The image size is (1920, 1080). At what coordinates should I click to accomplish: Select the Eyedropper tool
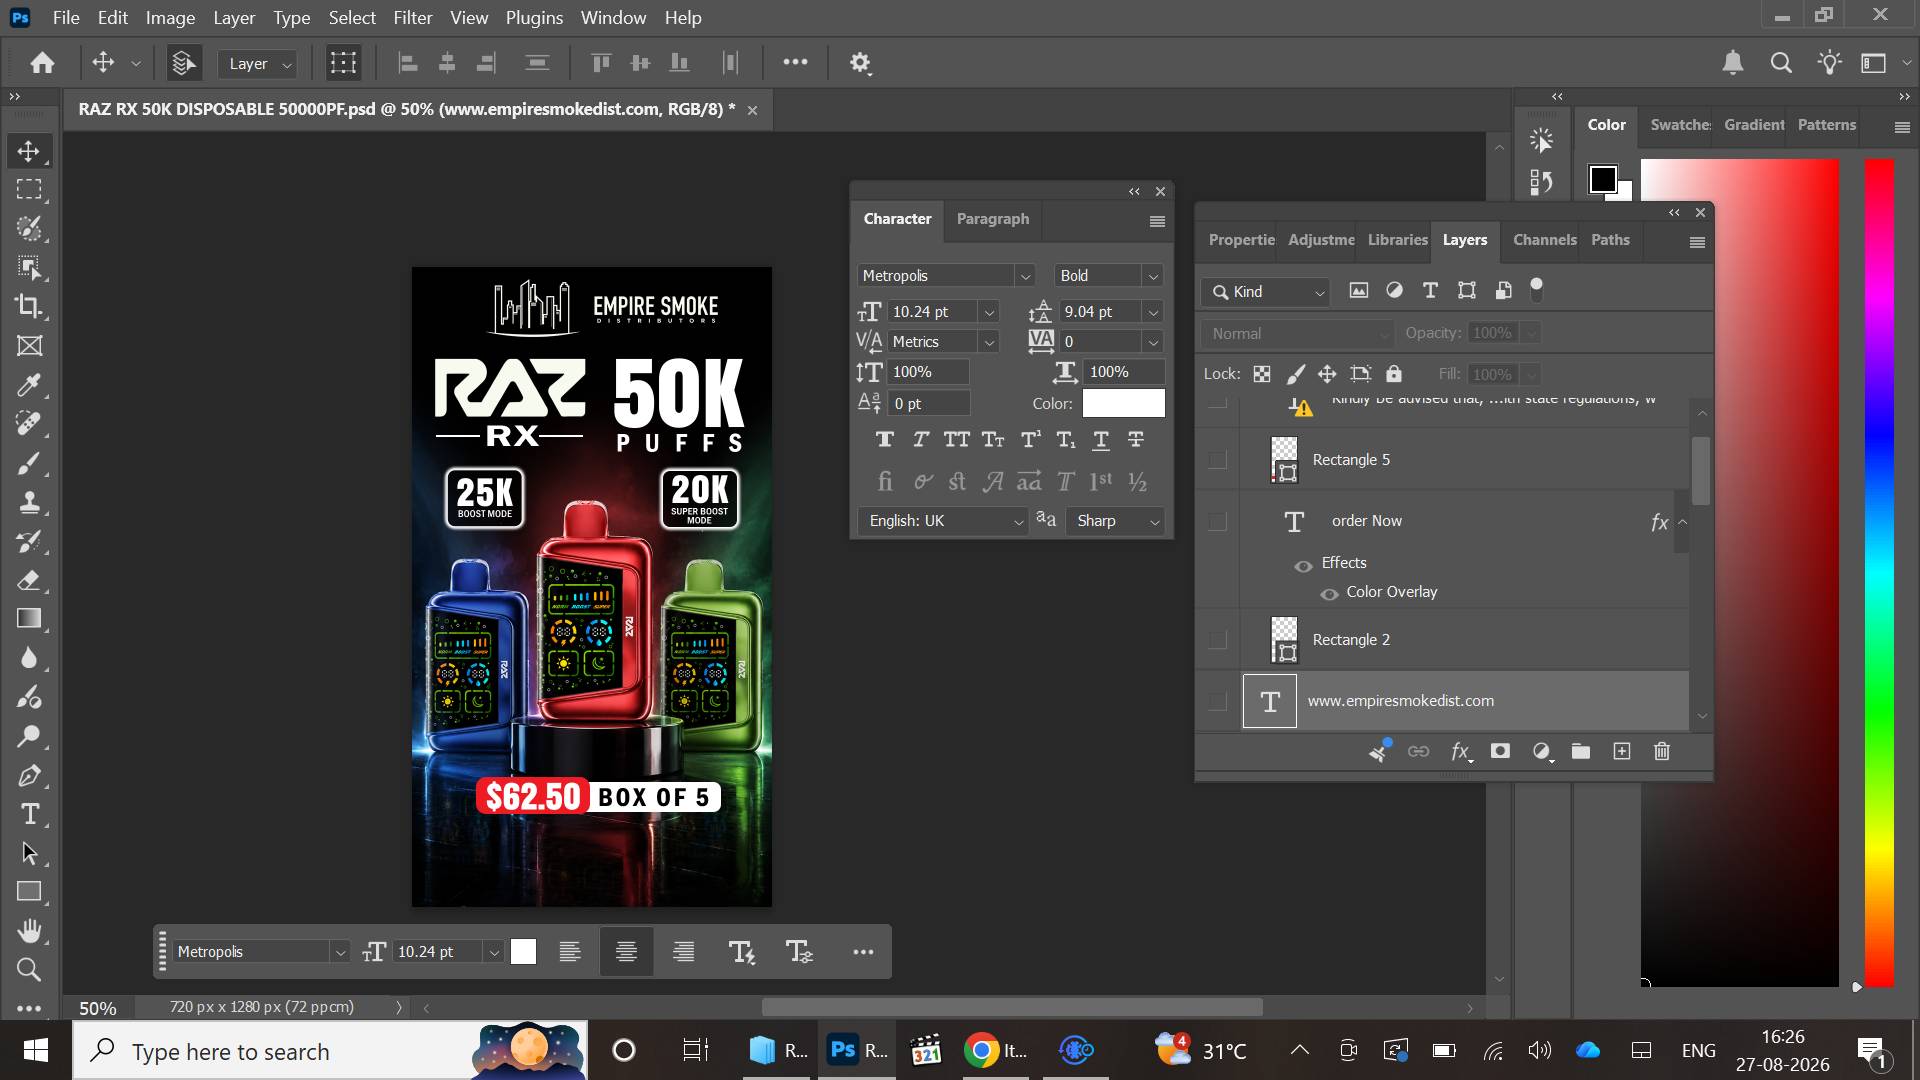click(29, 385)
